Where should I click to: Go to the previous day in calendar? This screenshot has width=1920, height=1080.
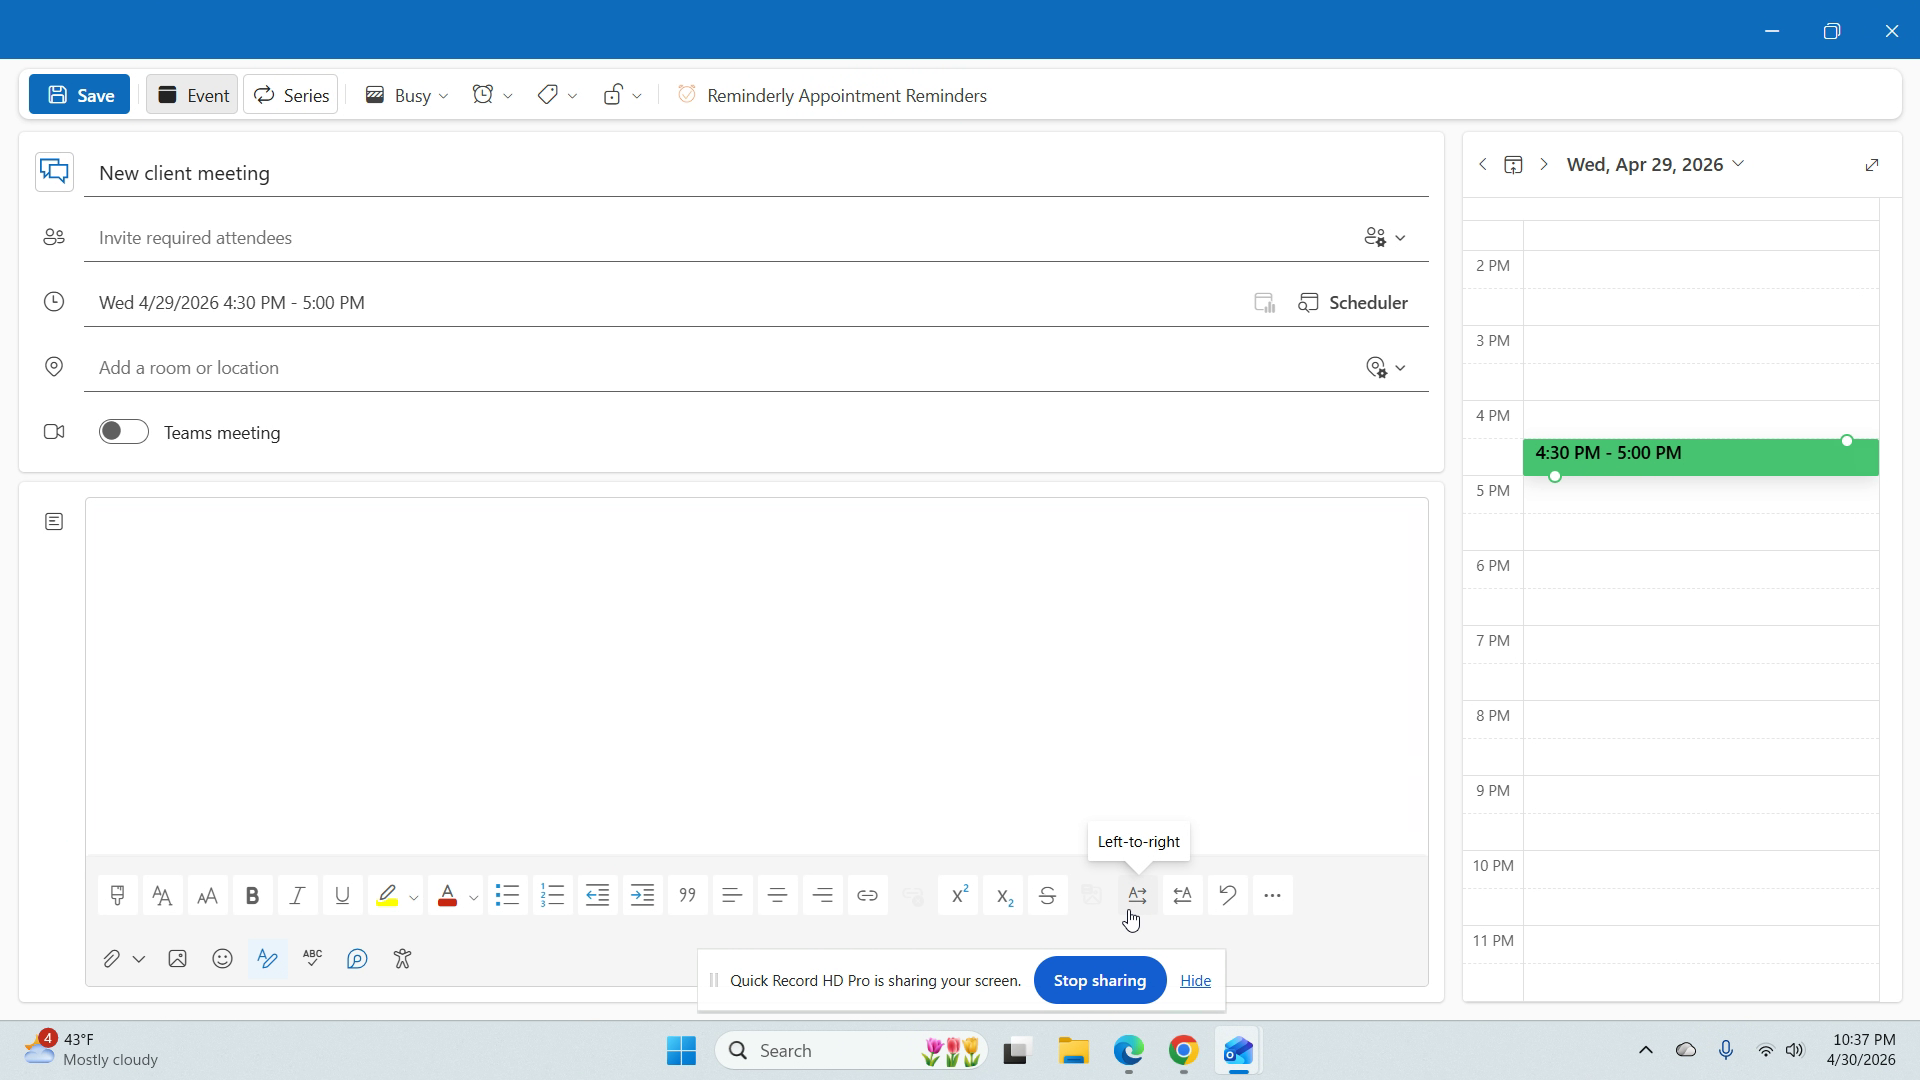click(1483, 165)
